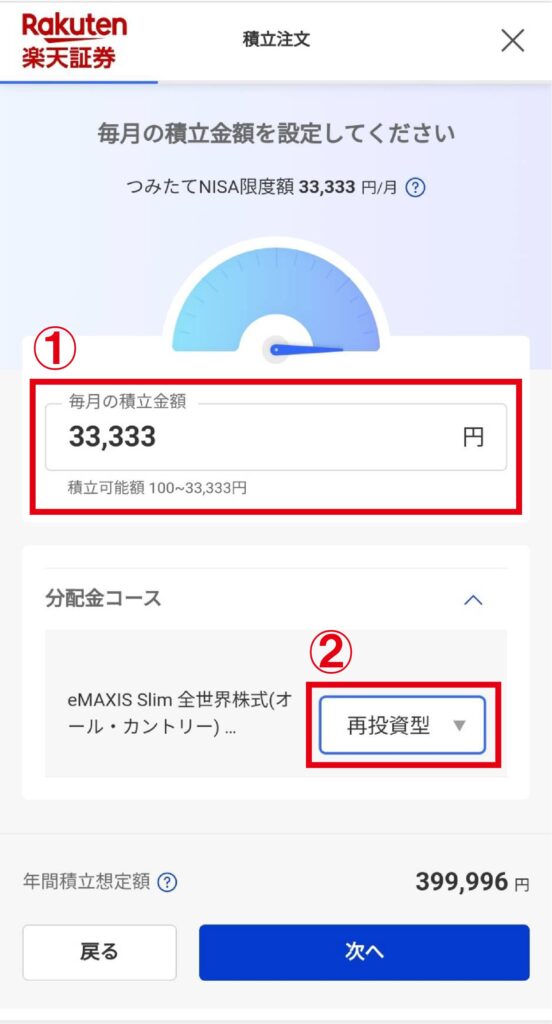The height and width of the screenshot is (1024, 552).
Task: Select the eMAXIS Slim 全世界株式 fund name
Action: [180, 714]
